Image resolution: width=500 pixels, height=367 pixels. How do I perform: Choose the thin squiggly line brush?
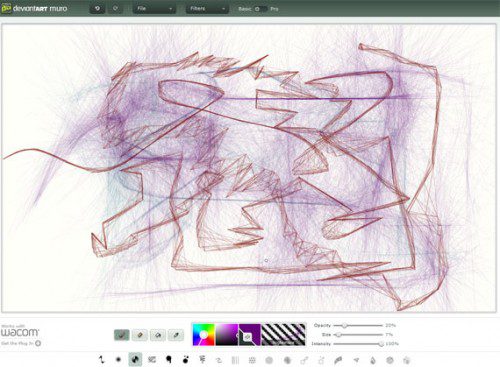[x=101, y=360]
